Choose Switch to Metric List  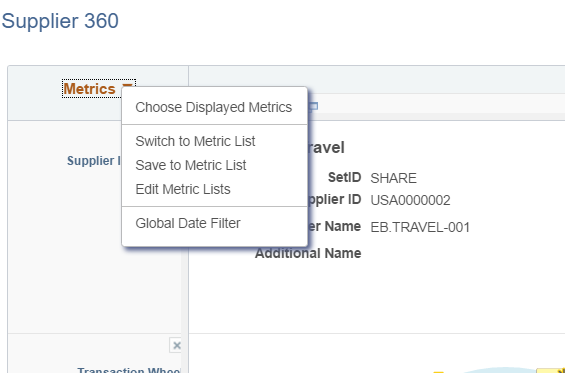[195, 141]
